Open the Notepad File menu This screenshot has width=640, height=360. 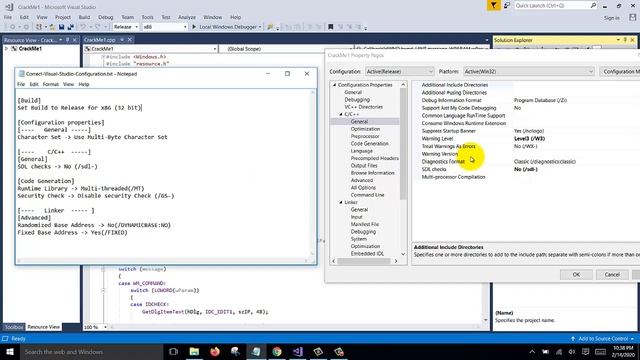(21, 84)
